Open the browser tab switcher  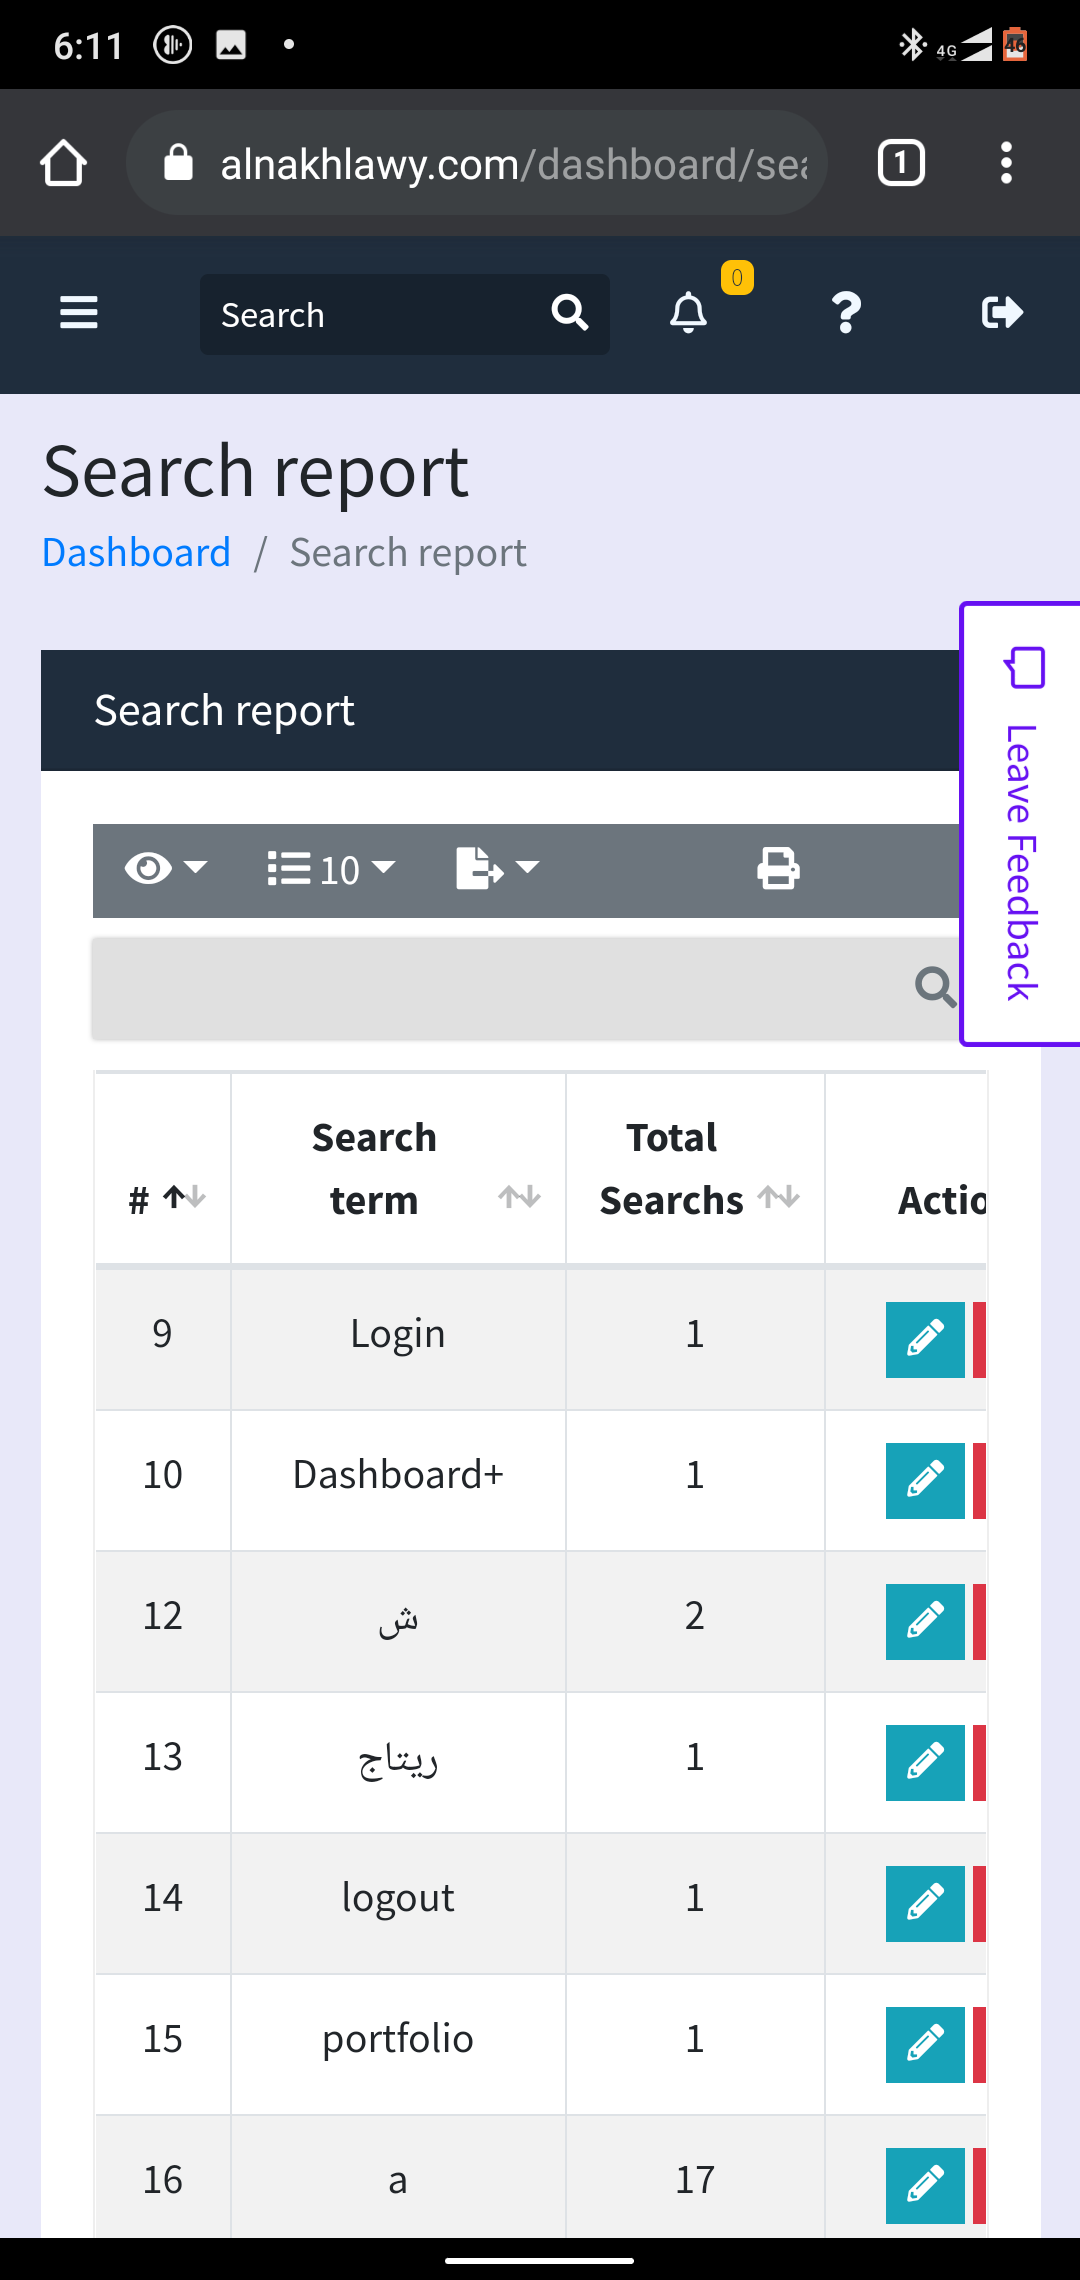click(x=900, y=163)
